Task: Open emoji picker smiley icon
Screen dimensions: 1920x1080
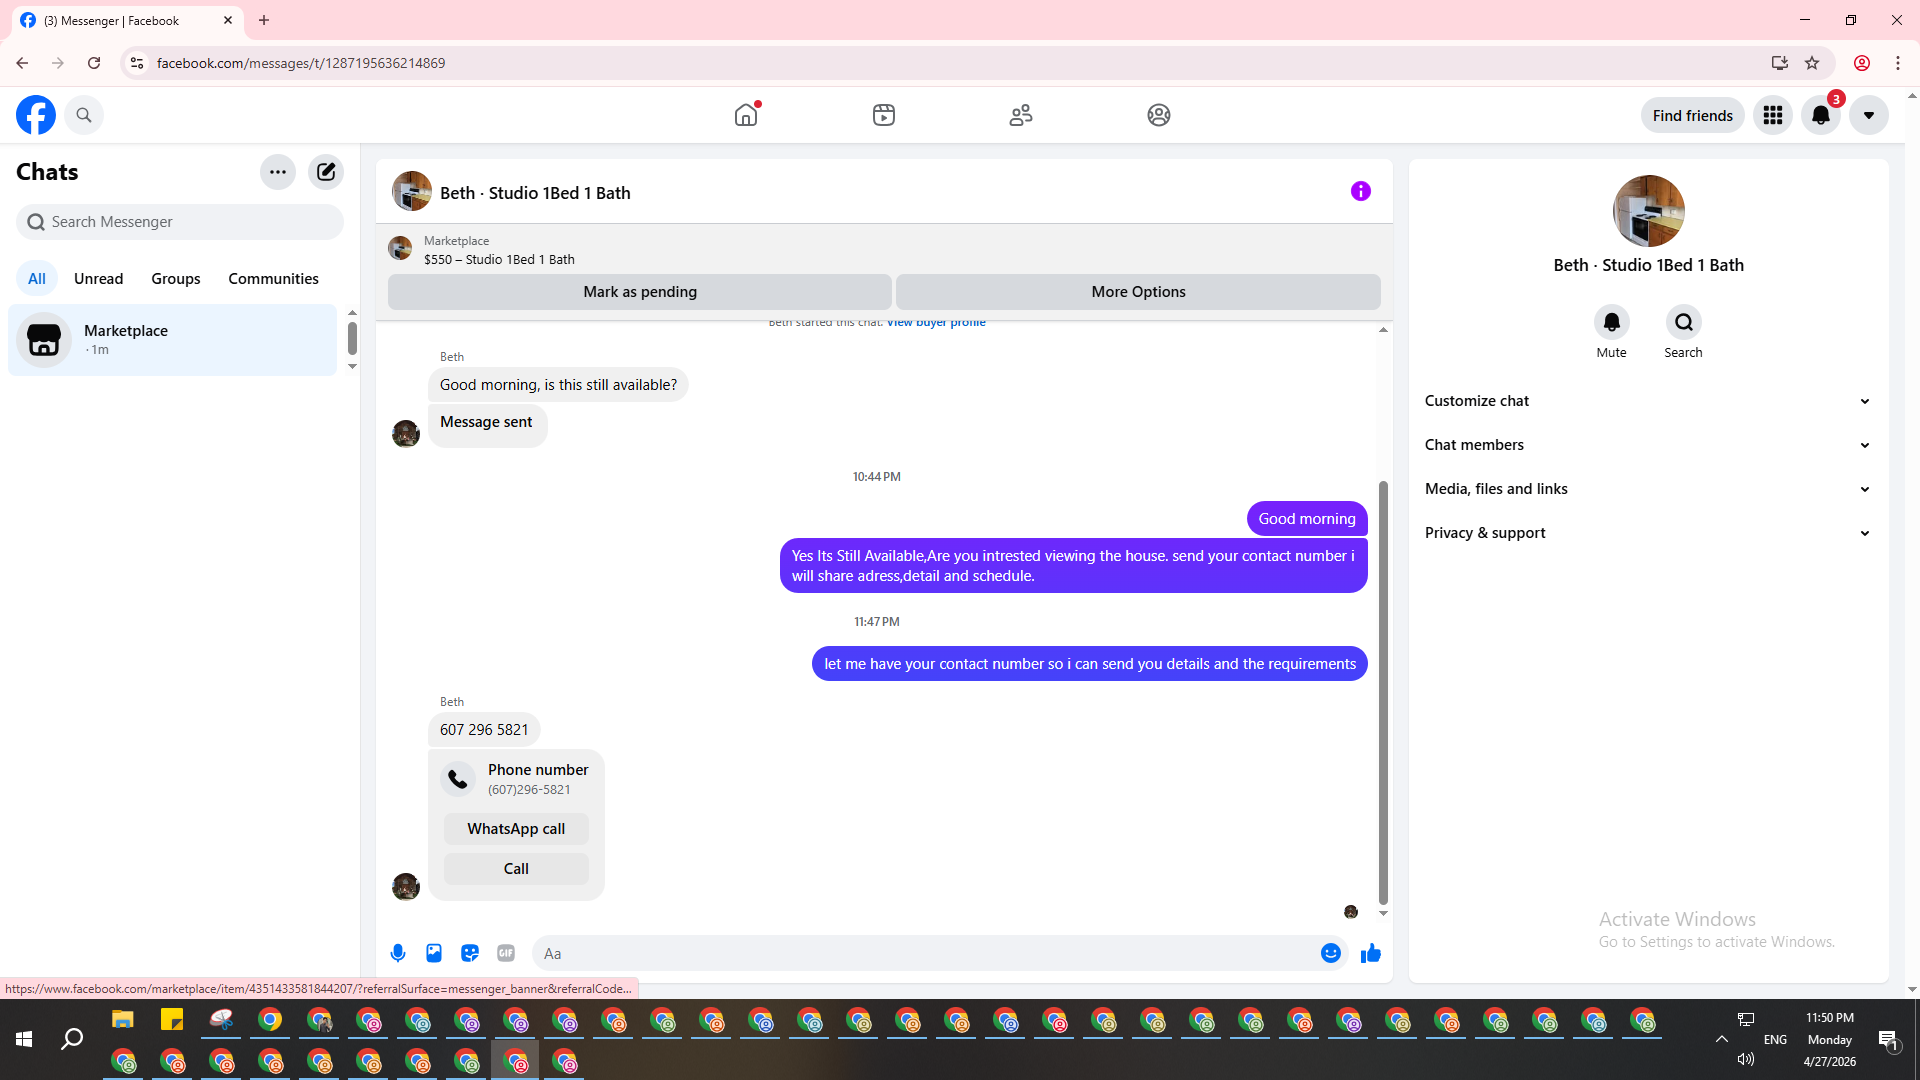Action: [1331, 954]
